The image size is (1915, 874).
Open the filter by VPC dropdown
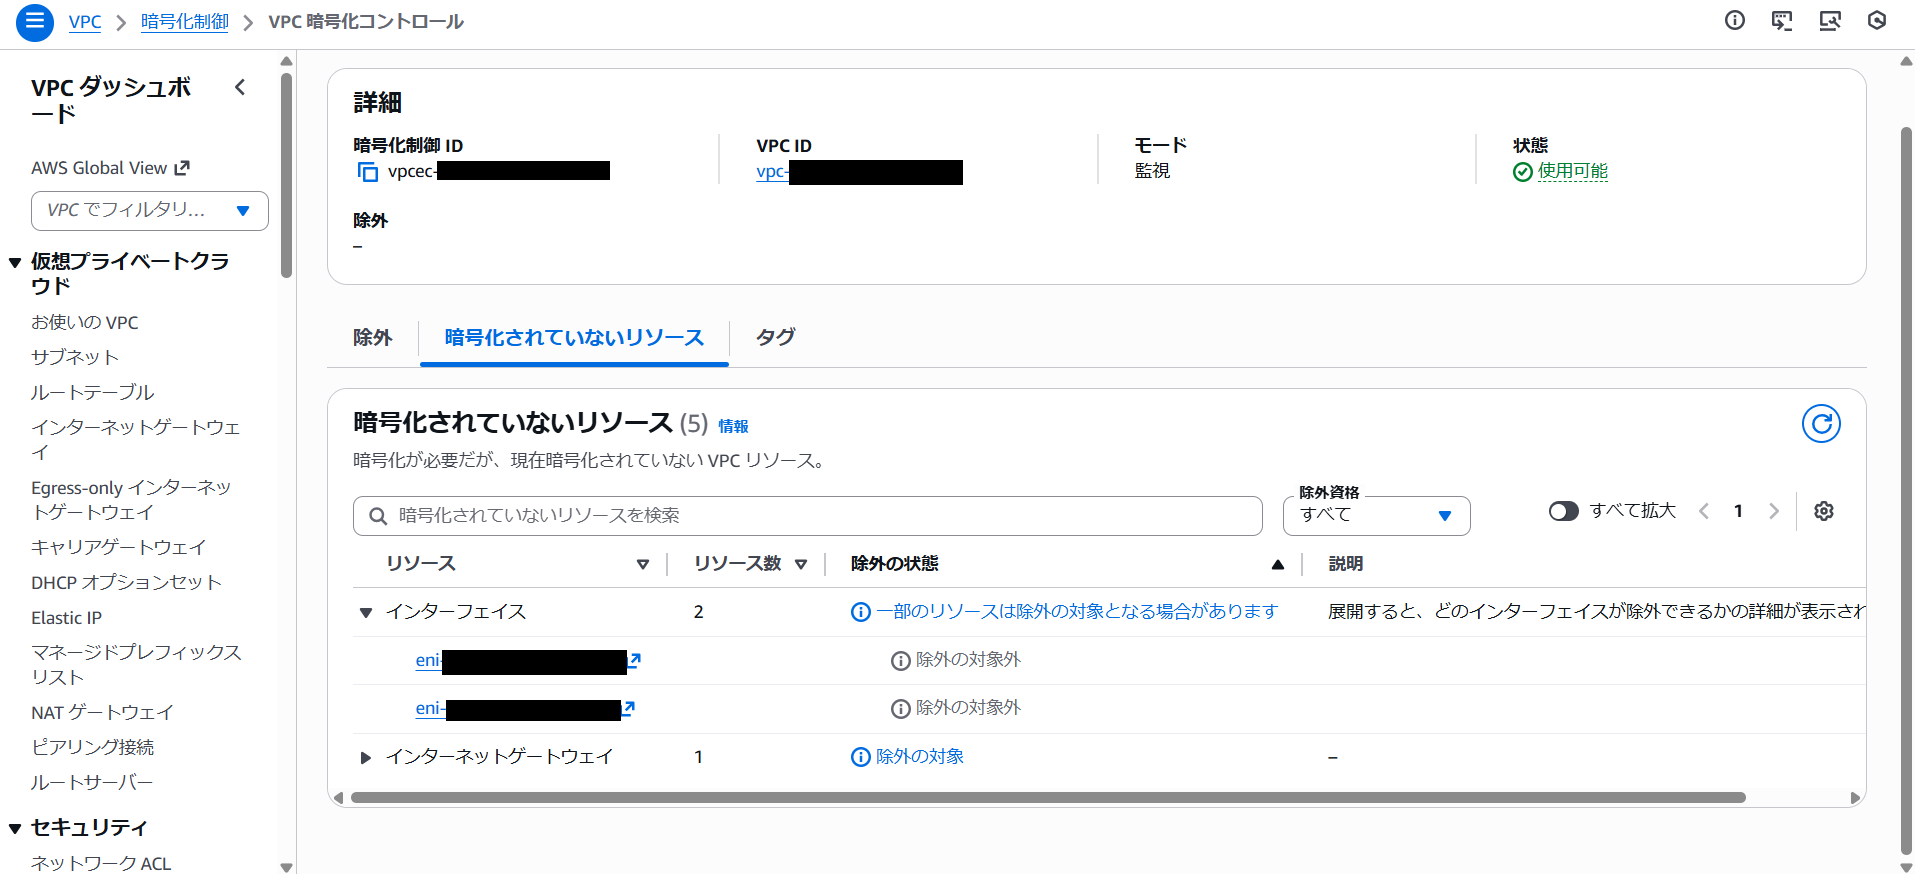tap(150, 211)
